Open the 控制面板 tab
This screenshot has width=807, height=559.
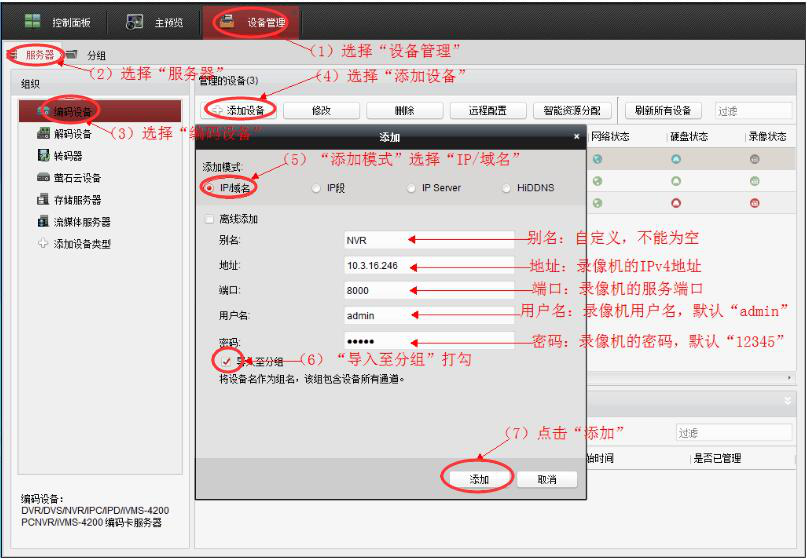click(x=58, y=22)
